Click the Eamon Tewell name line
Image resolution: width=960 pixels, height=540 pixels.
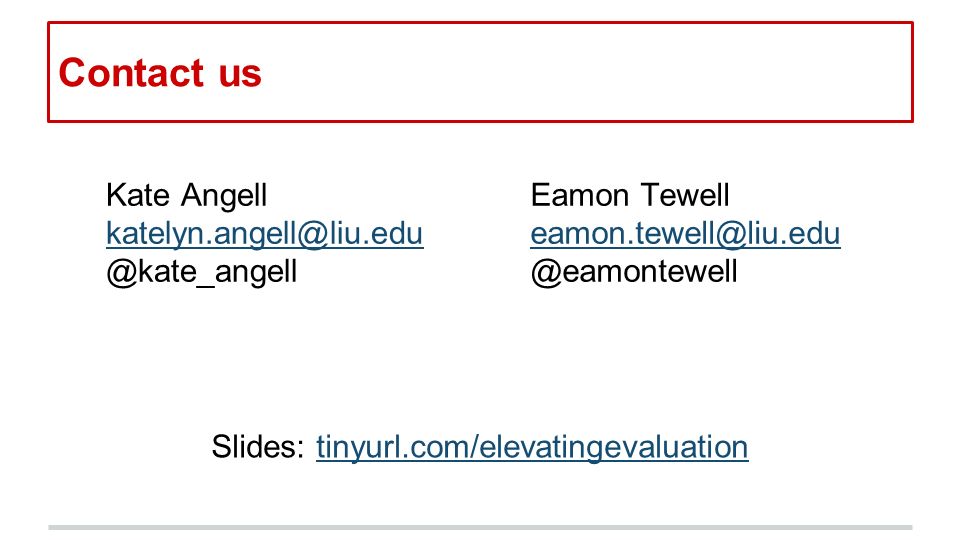pos(630,195)
